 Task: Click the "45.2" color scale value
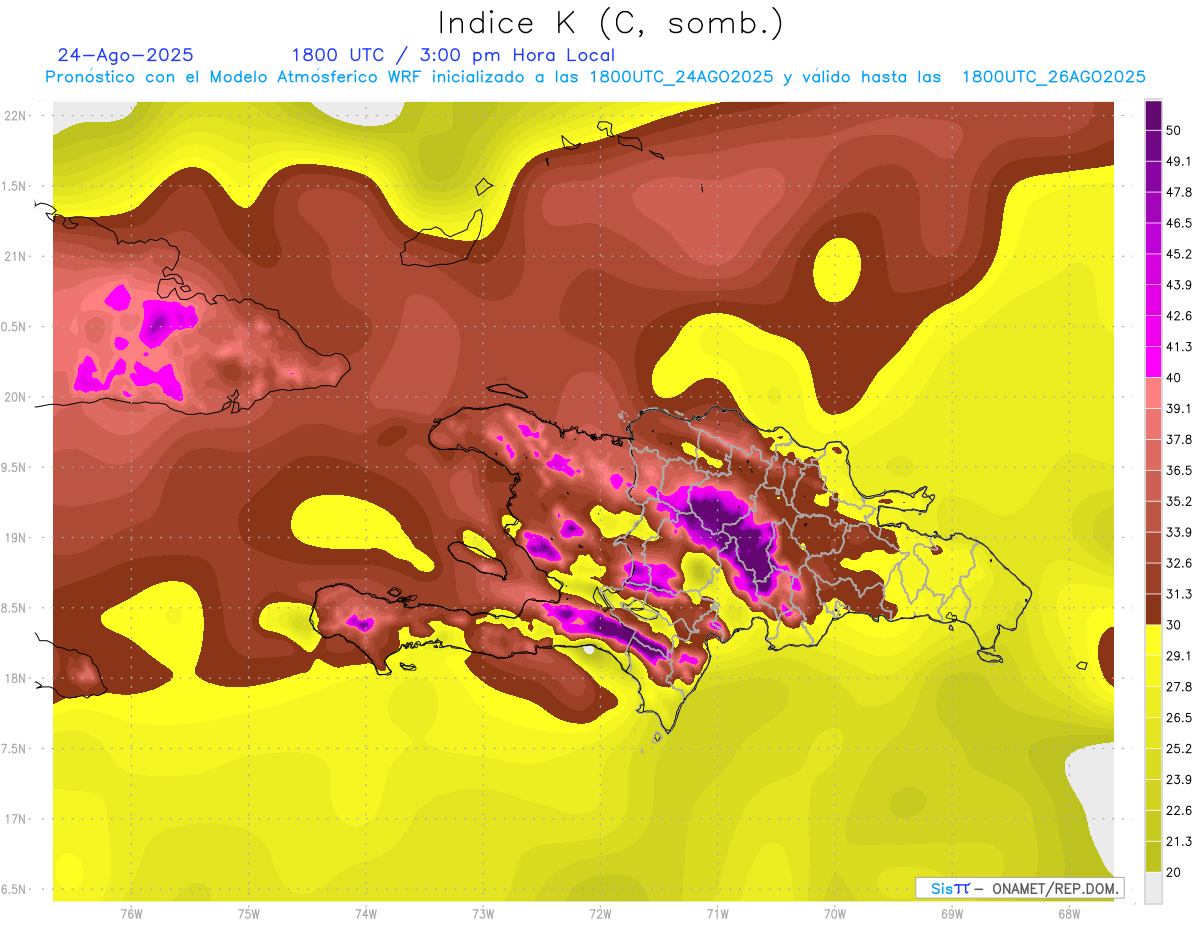pyautogui.click(x=1178, y=254)
